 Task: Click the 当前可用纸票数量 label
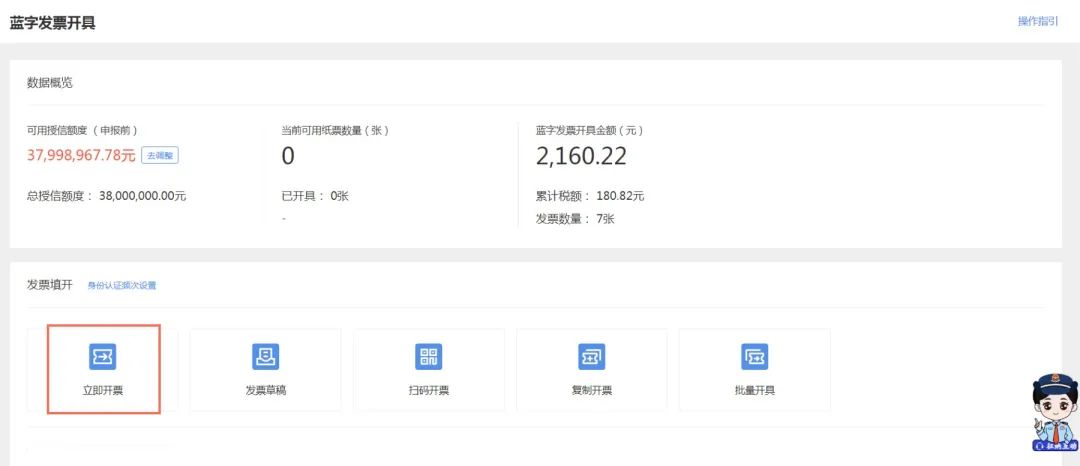[x=335, y=130]
